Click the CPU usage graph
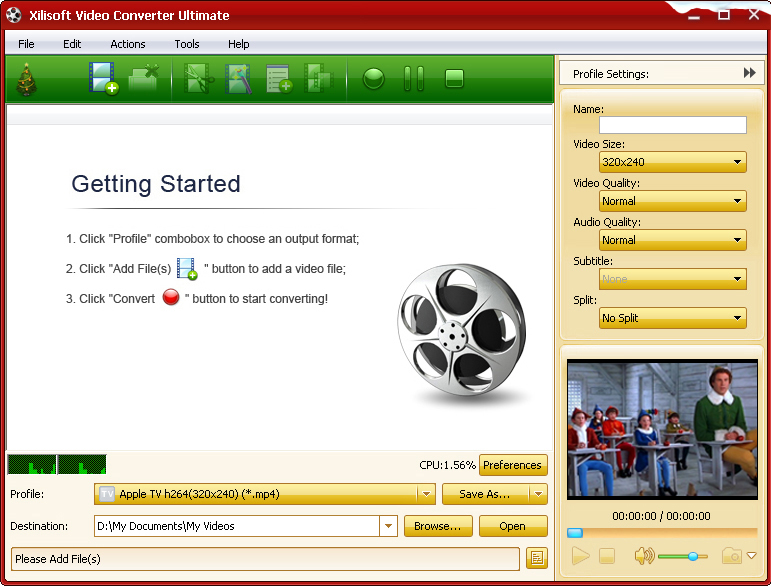 57,465
